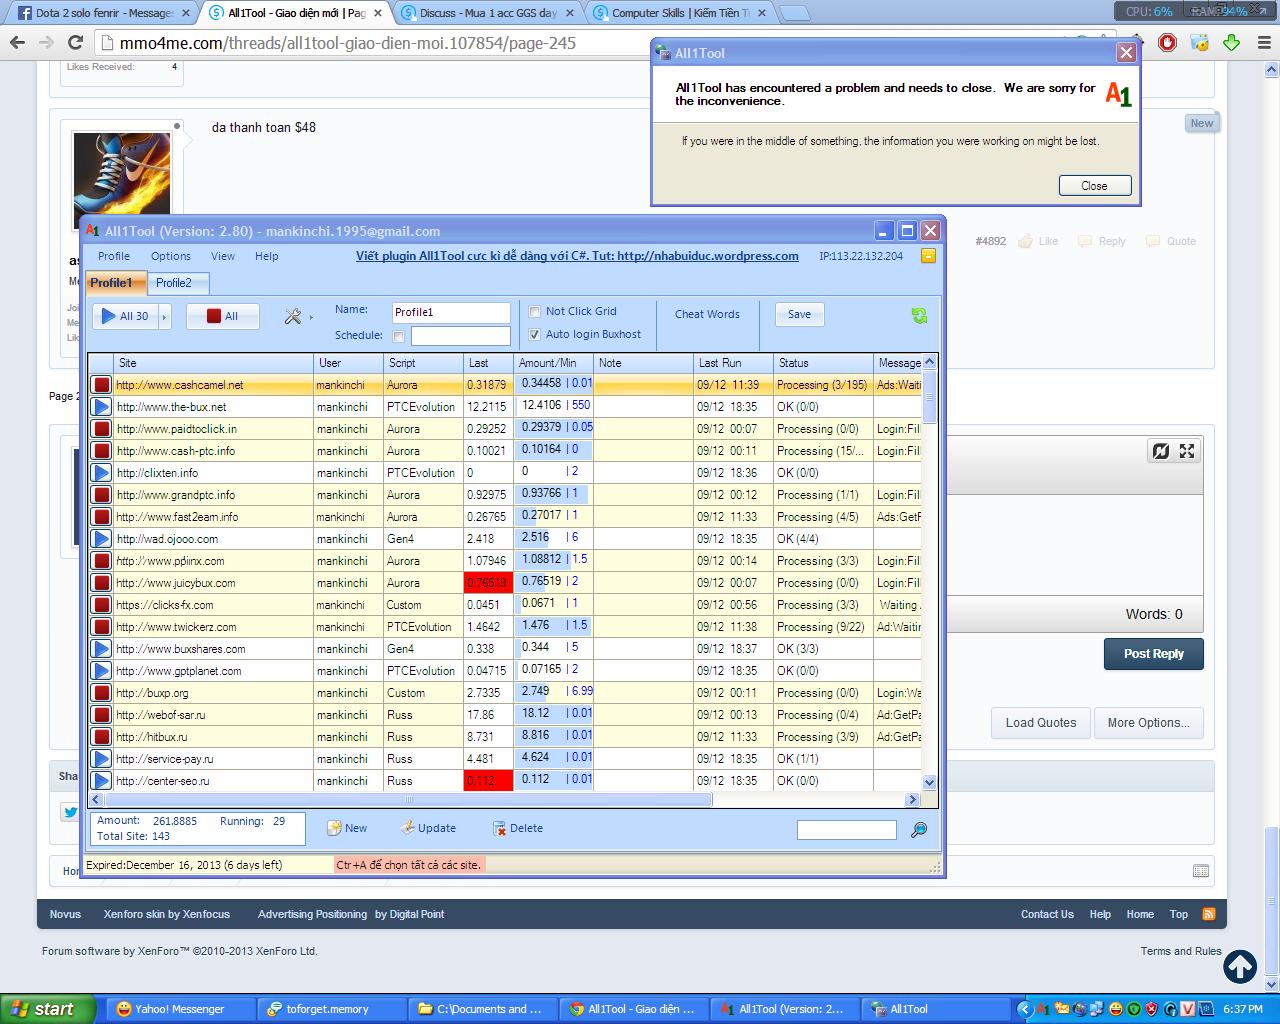Click the Cheat Words label button
This screenshot has height=1024, width=1280.
[707, 314]
